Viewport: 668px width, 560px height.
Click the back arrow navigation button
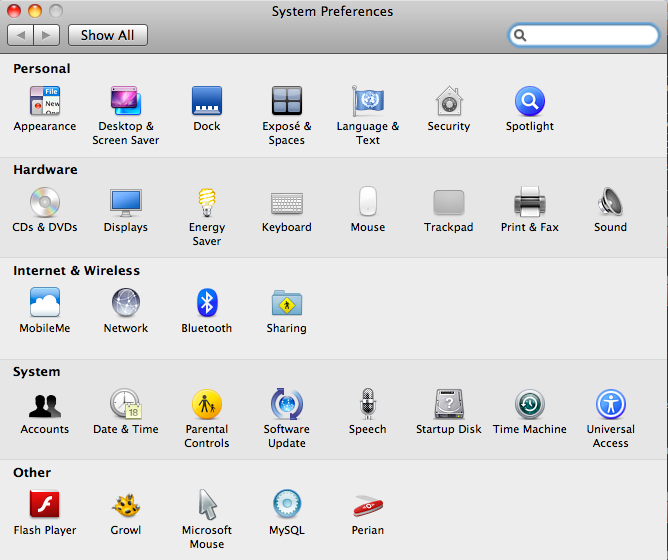pos(21,35)
